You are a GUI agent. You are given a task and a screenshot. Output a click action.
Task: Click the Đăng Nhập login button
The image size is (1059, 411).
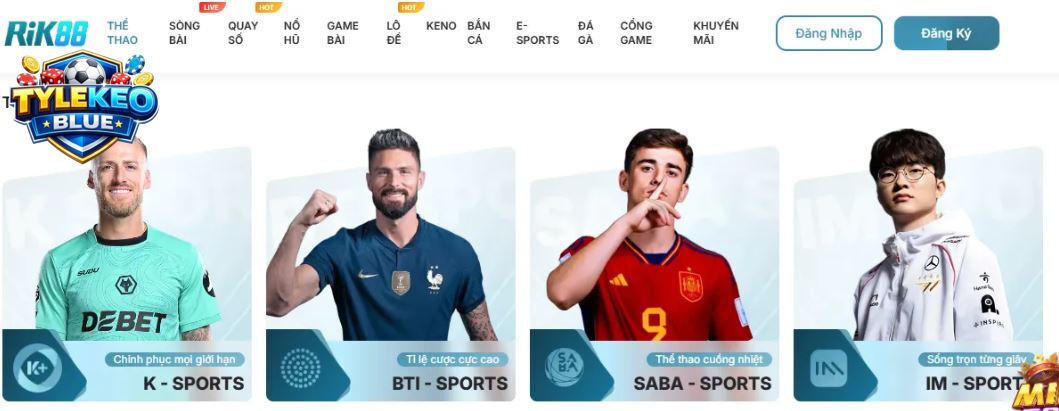click(829, 33)
